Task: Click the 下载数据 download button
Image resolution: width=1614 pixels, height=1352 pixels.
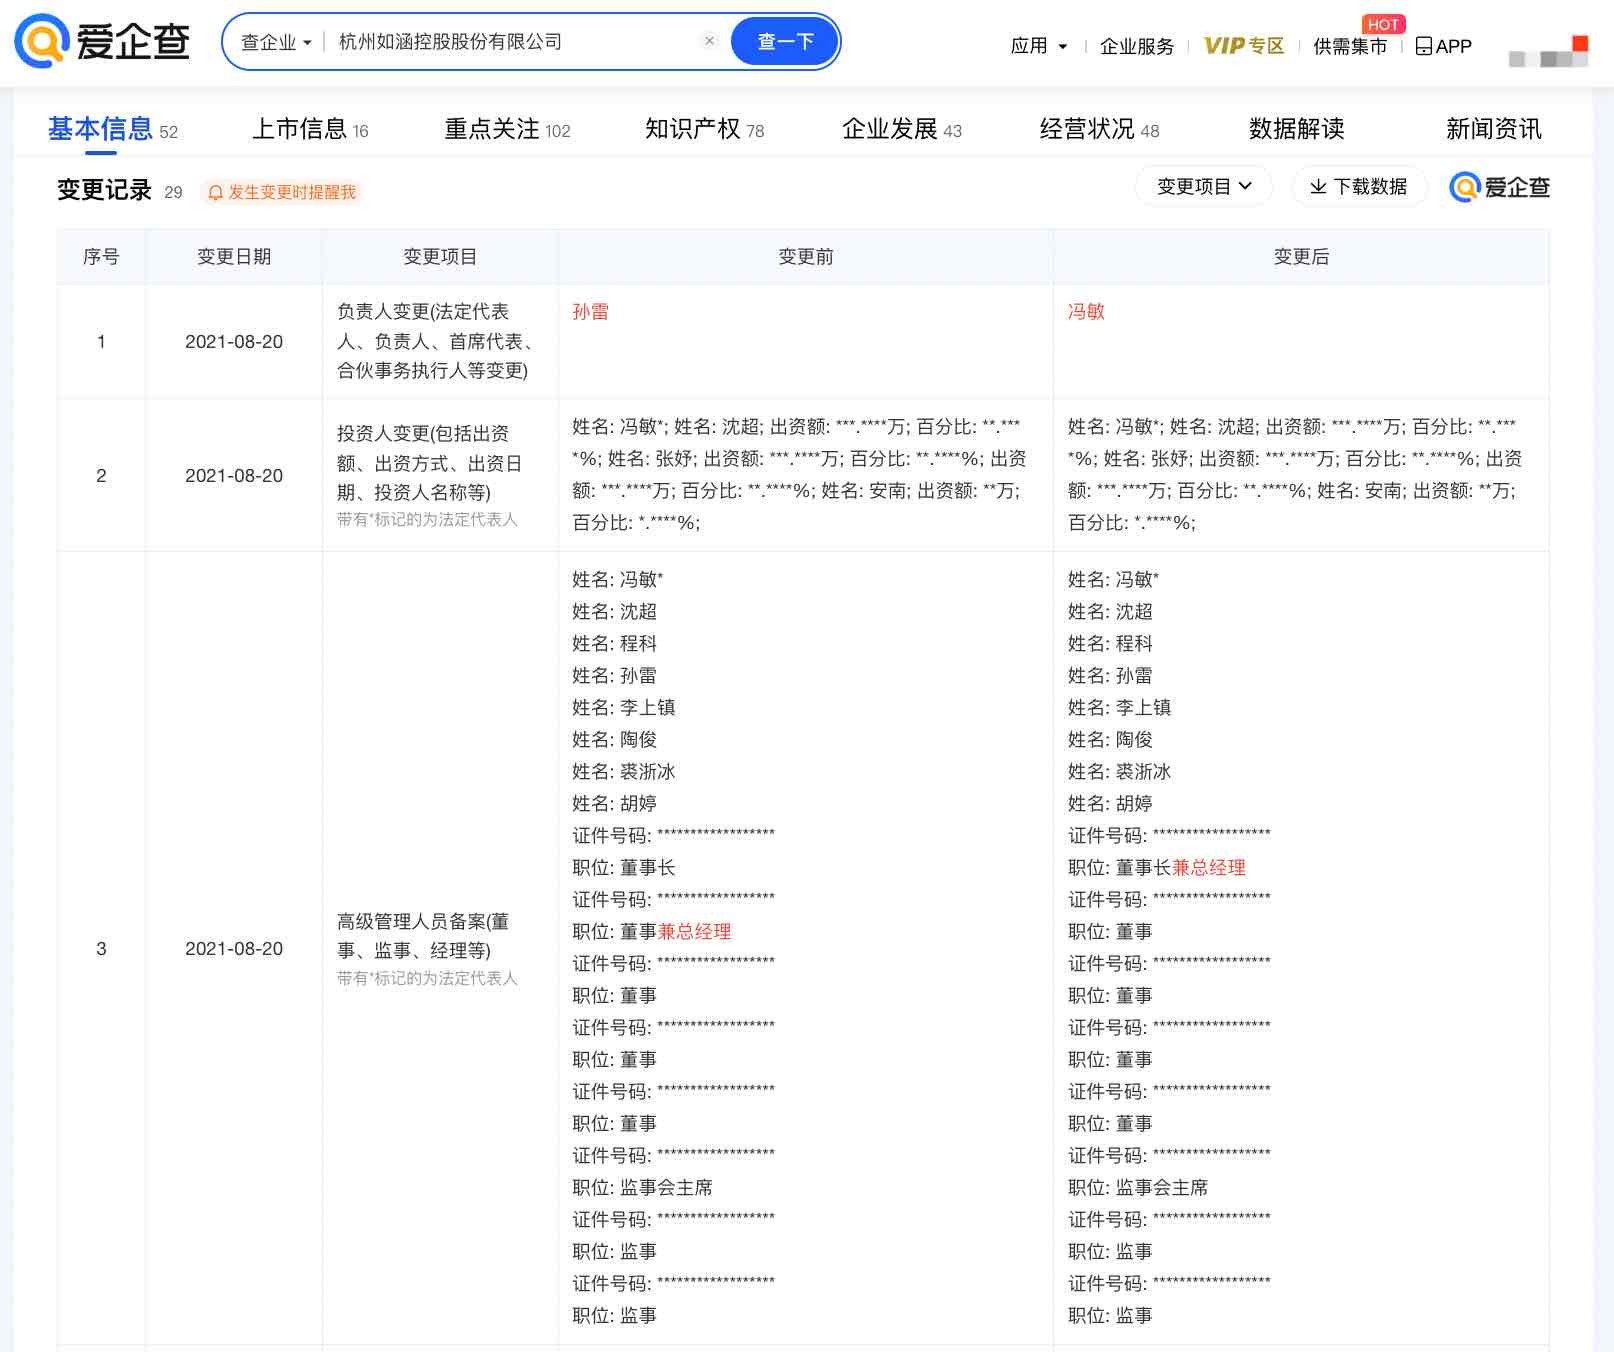Action: pyautogui.click(x=1358, y=186)
